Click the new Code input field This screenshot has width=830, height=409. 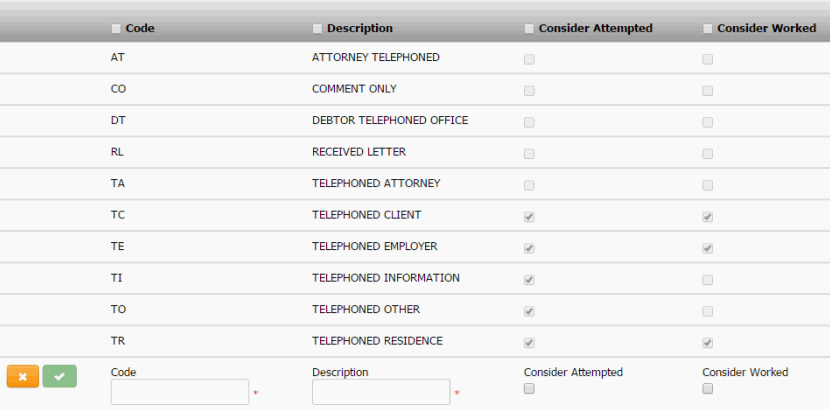180,392
